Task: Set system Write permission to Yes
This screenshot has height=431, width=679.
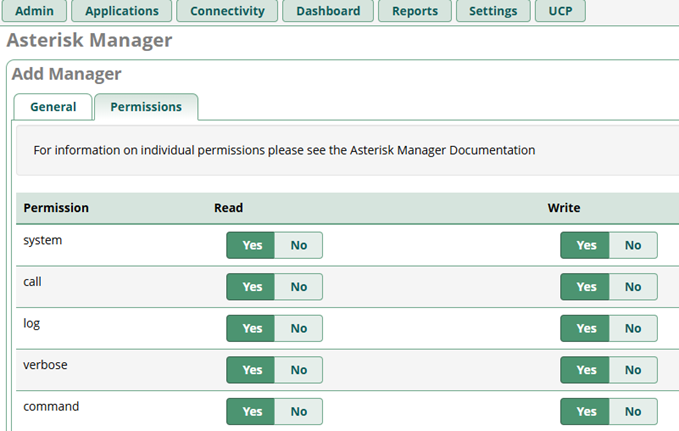Action: pos(585,245)
